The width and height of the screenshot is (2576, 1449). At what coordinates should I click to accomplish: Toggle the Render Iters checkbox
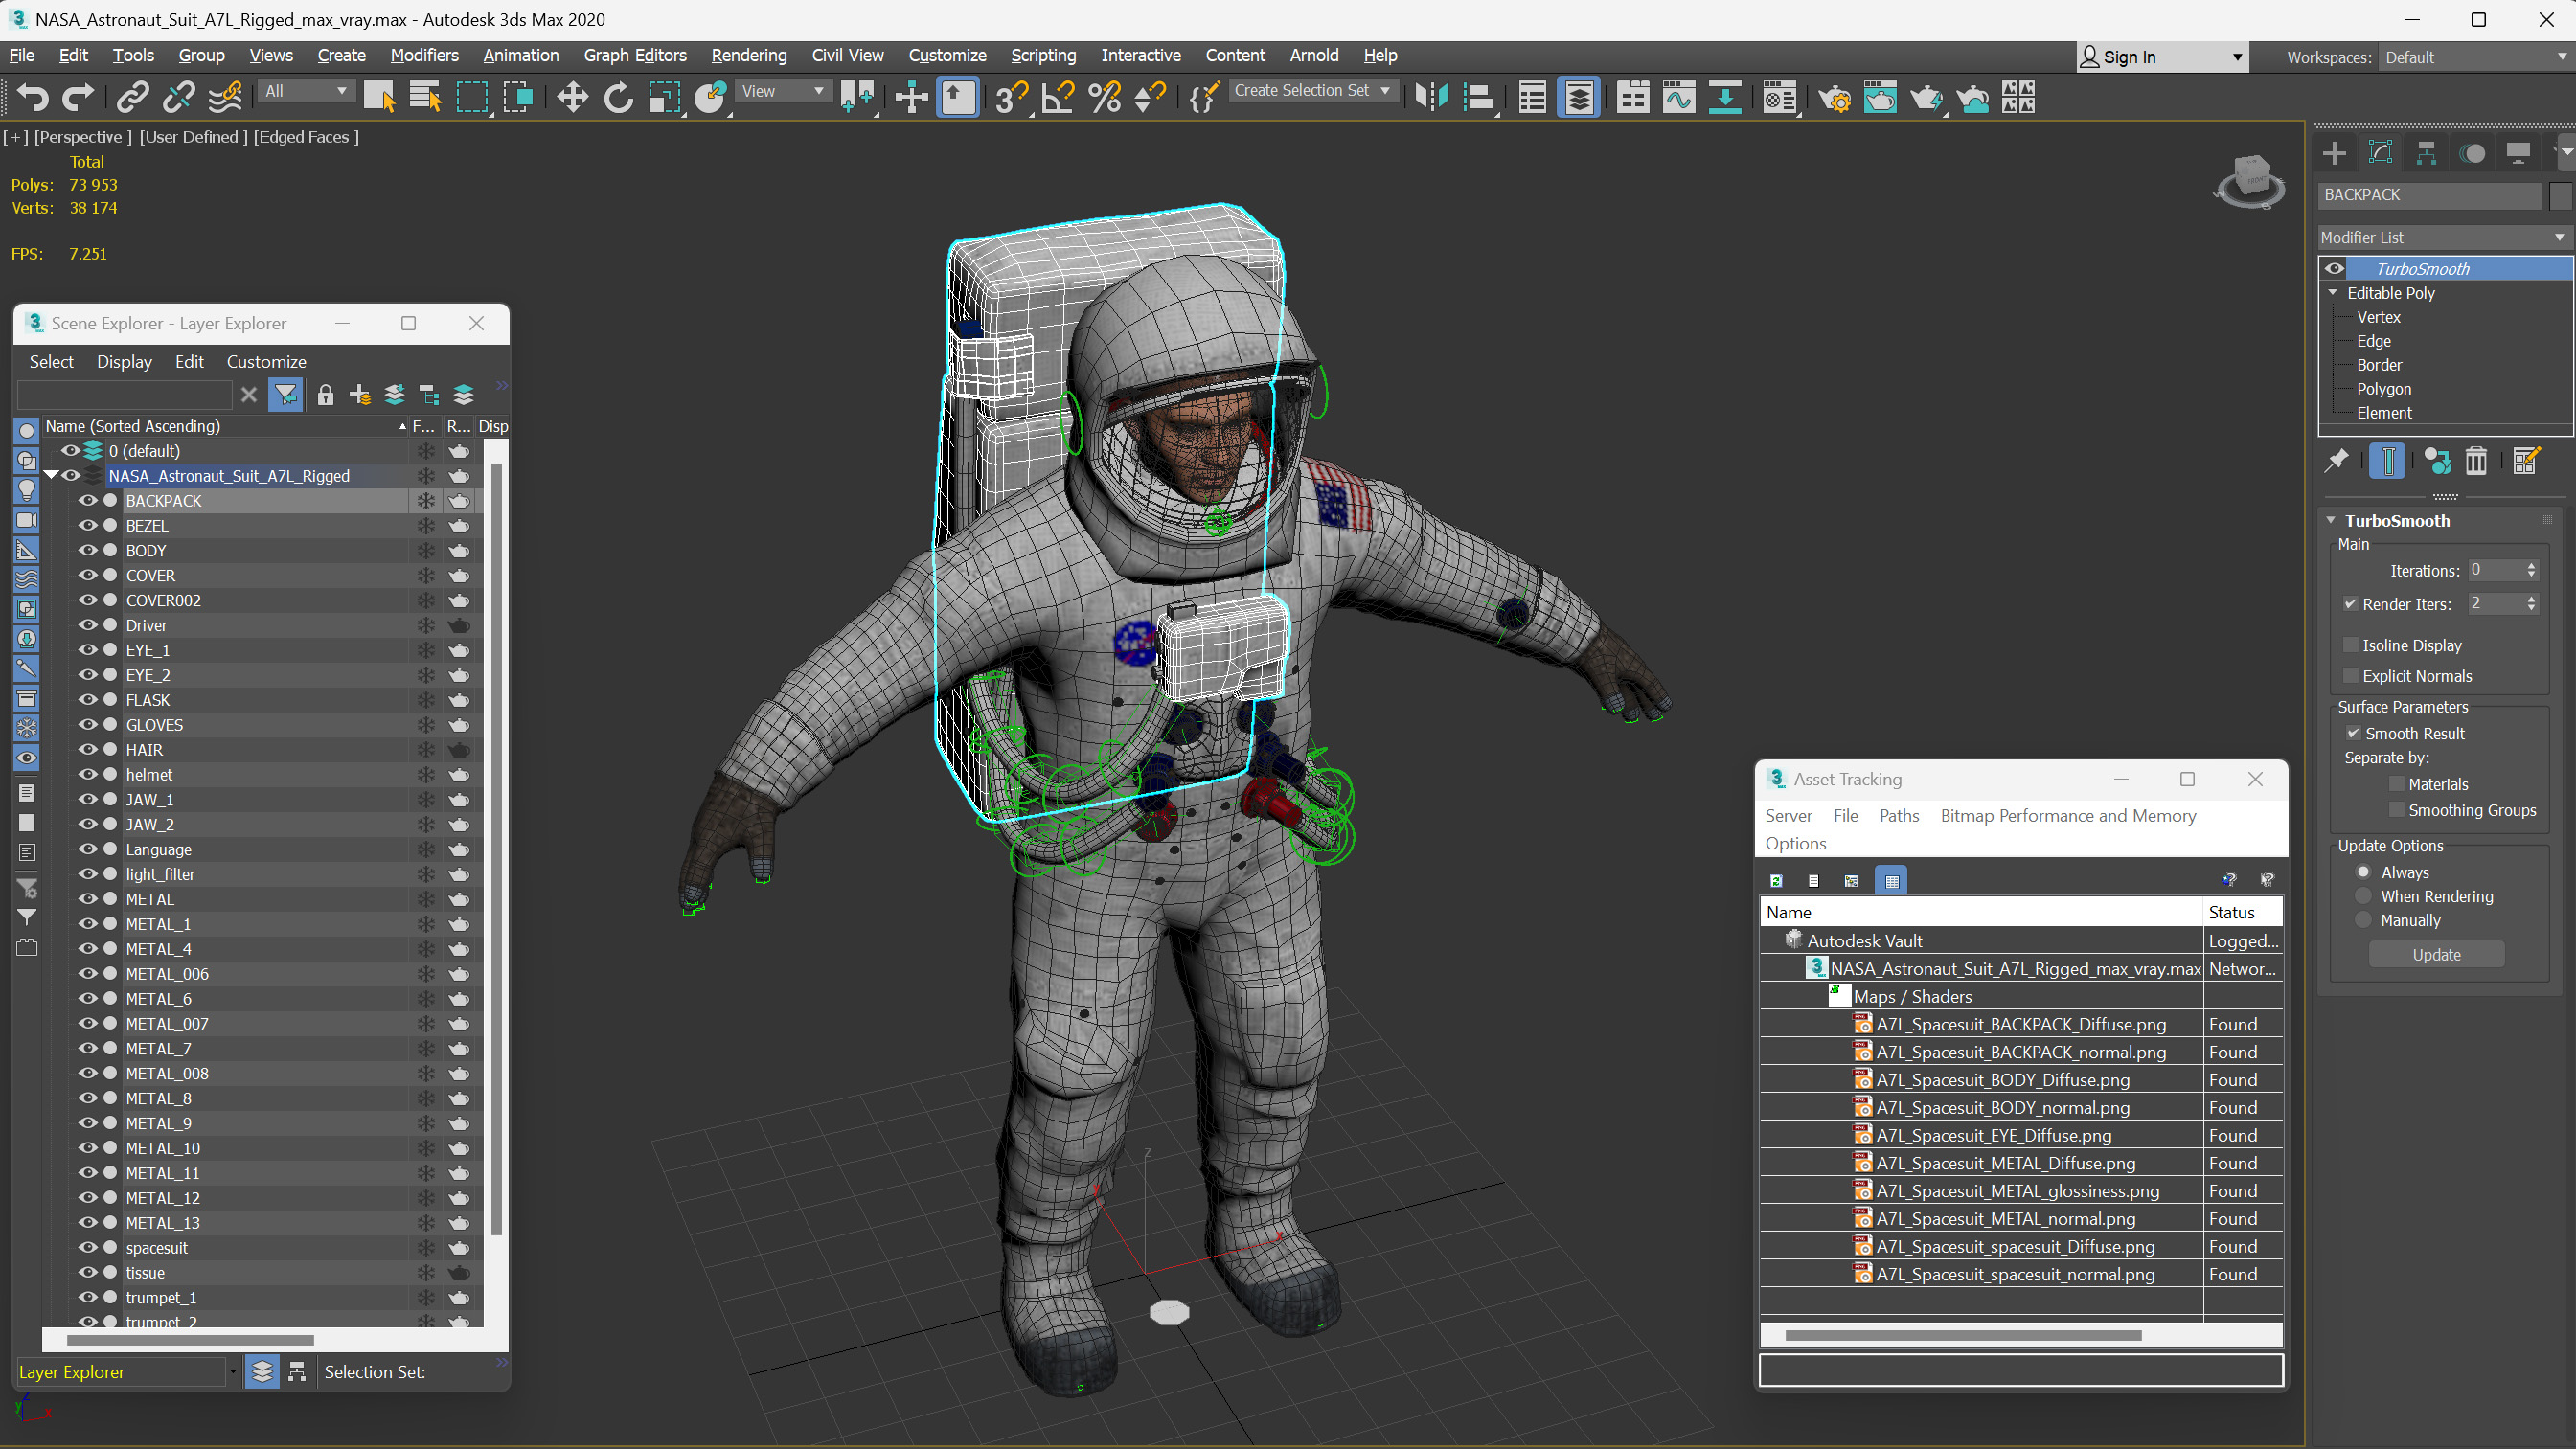2350,604
